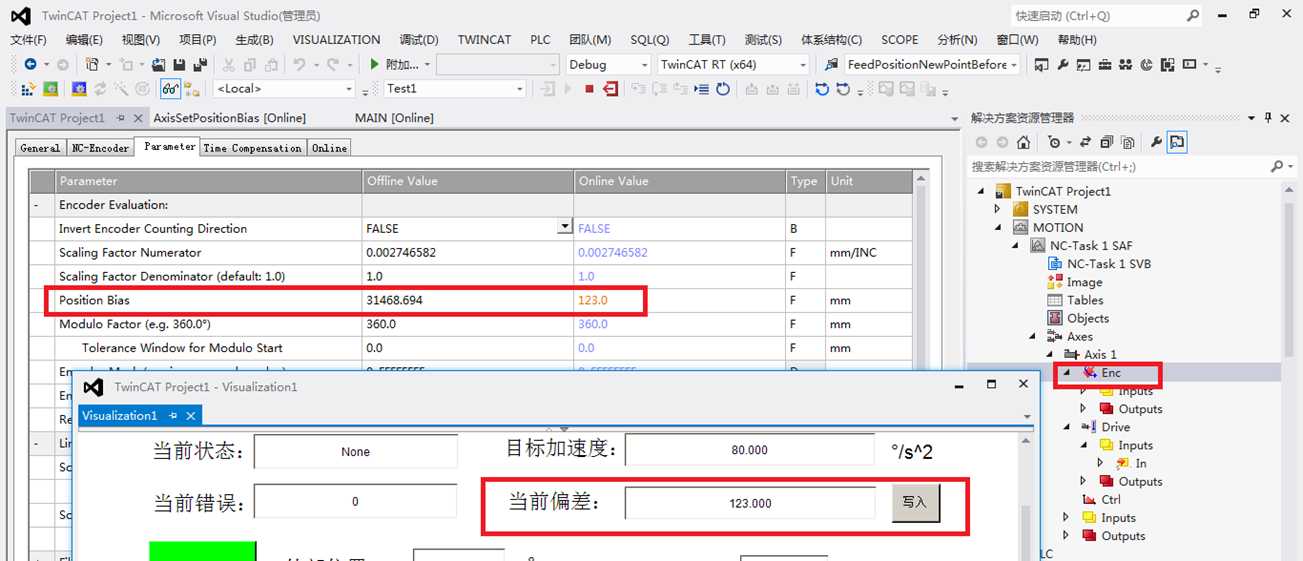Open the Invert Encoder Direction FALSE dropdown
Image resolution: width=1303 pixels, height=561 pixels.
point(565,228)
